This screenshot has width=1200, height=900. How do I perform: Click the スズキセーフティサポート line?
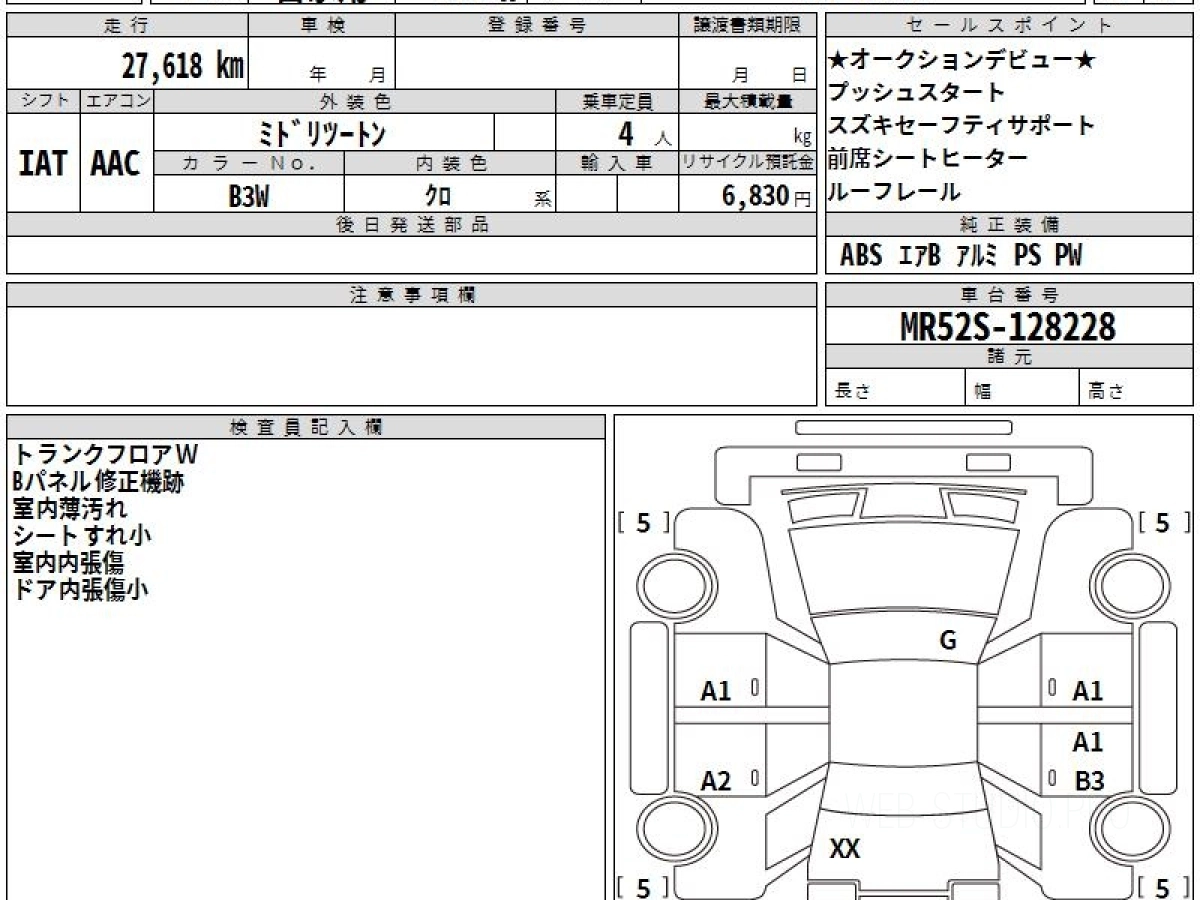pyautogui.click(x=962, y=126)
